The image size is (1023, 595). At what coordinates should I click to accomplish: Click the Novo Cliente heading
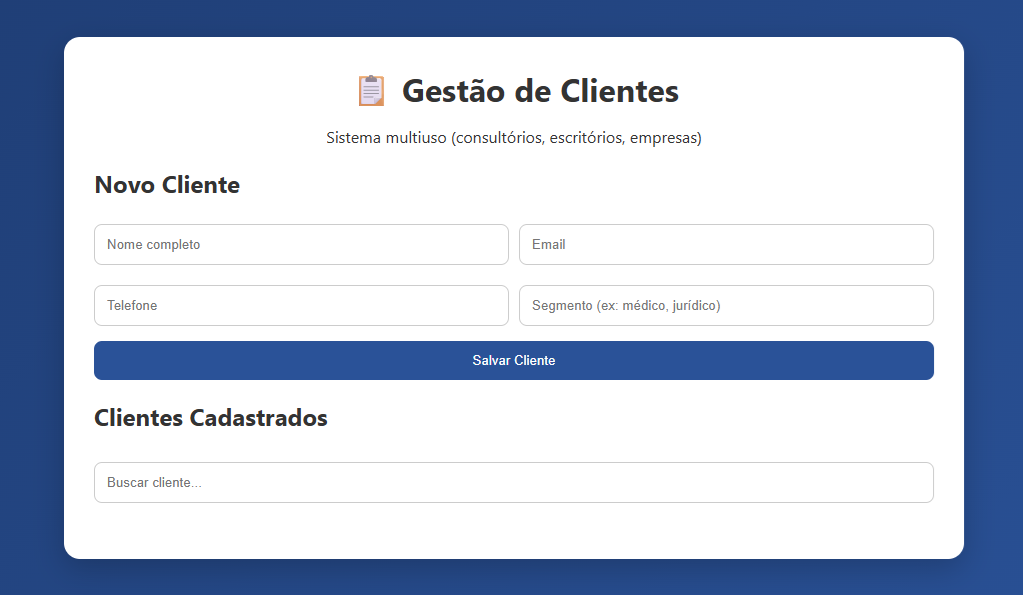pyautogui.click(x=167, y=185)
